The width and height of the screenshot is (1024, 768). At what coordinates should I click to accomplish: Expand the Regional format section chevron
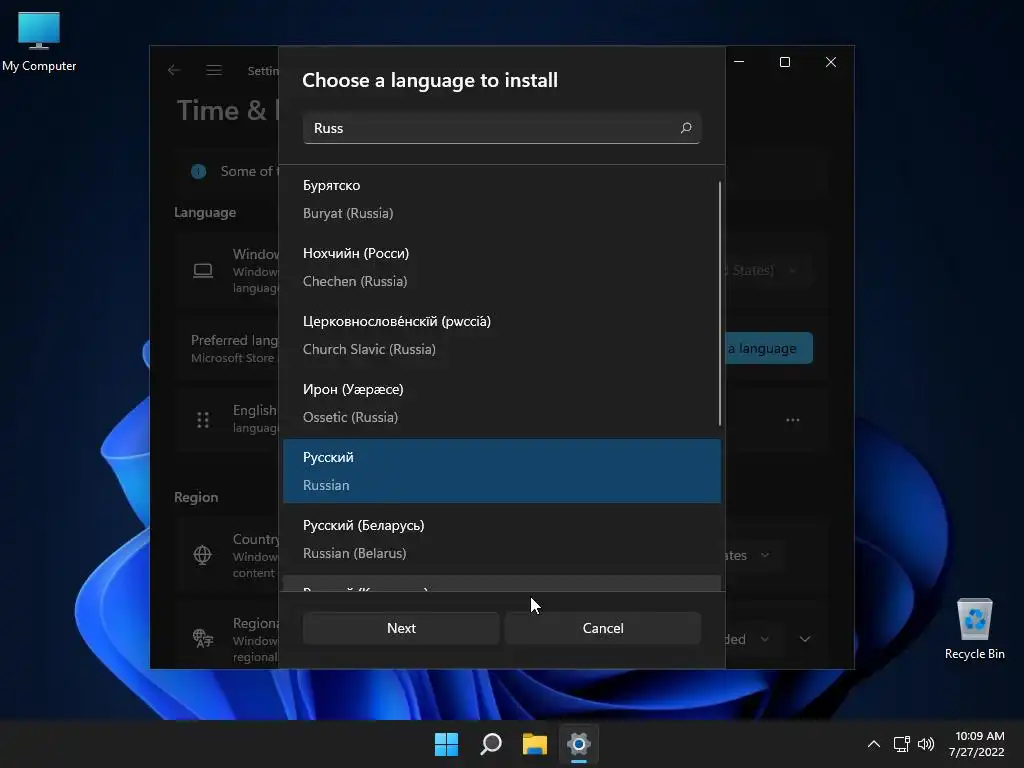[x=805, y=639]
